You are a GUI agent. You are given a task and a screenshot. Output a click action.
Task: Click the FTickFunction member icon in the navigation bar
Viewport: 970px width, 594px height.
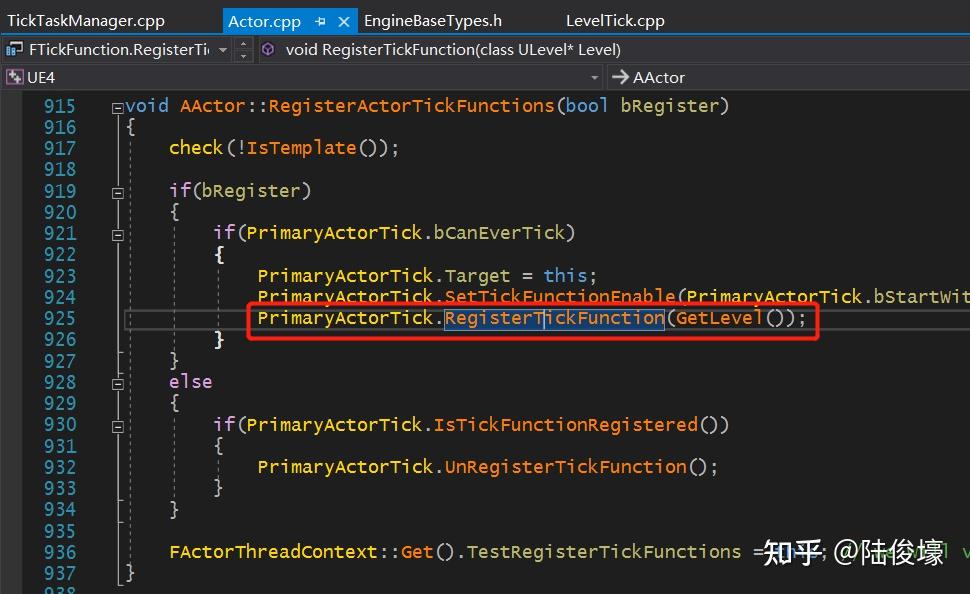coord(14,48)
